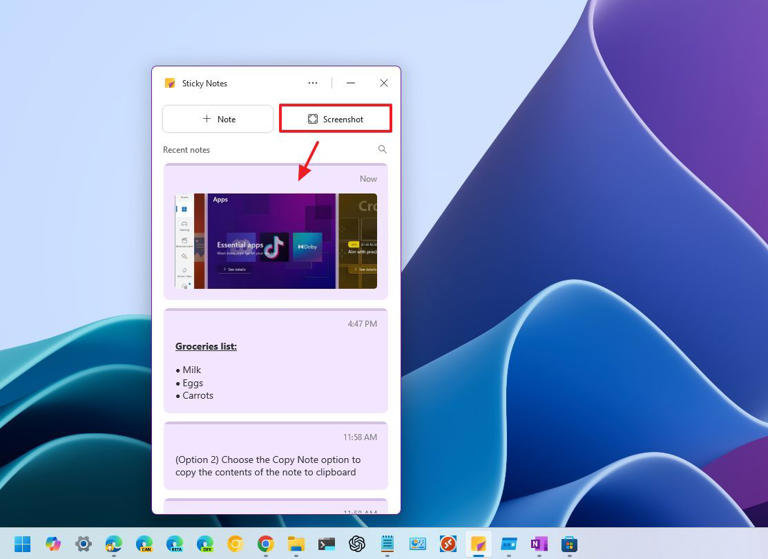Click the Screenshot button
The width and height of the screenshot is (768, 559).
(x=335, y=119)
